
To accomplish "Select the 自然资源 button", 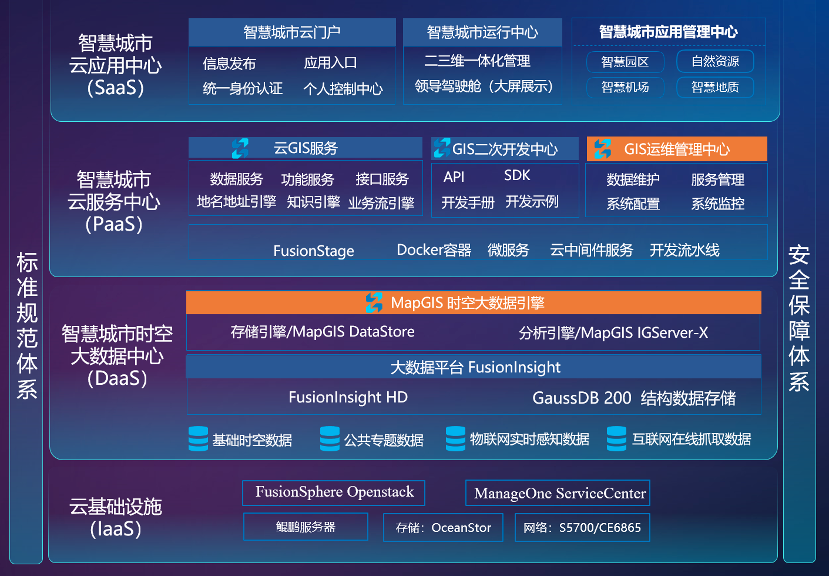I will point(715,61).
